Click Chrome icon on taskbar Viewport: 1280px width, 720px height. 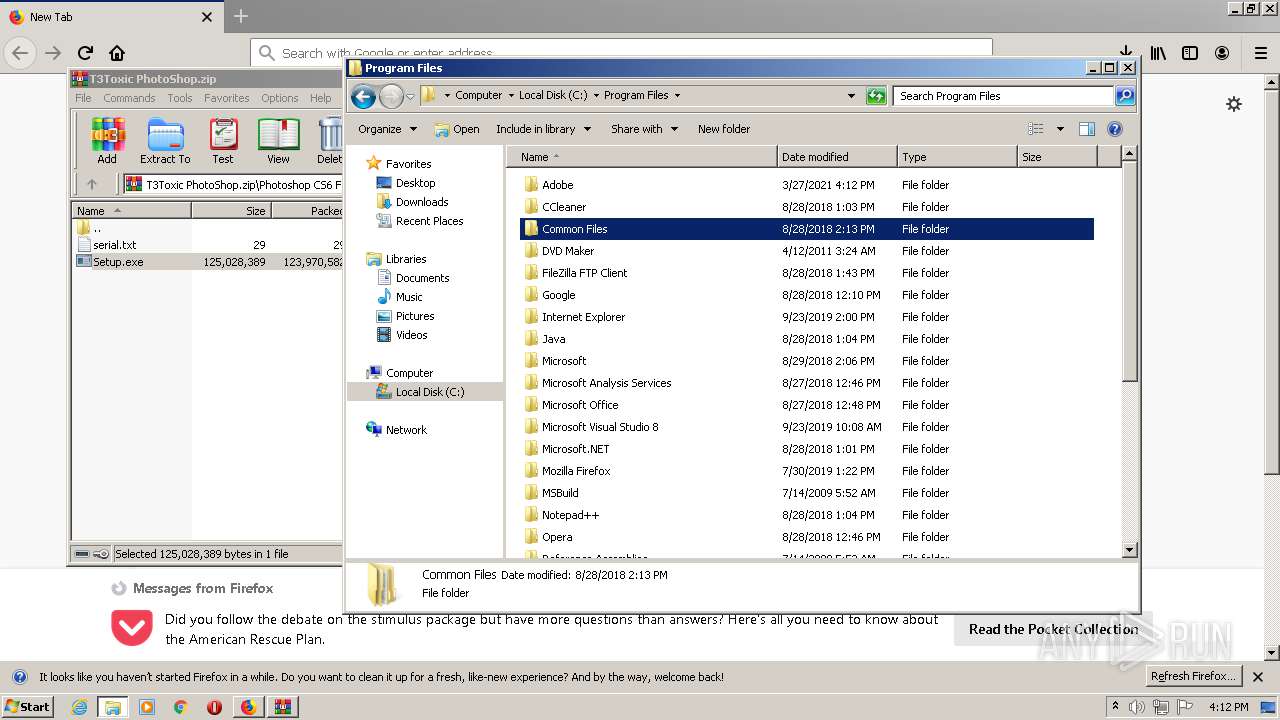click(x=180, y=707)
